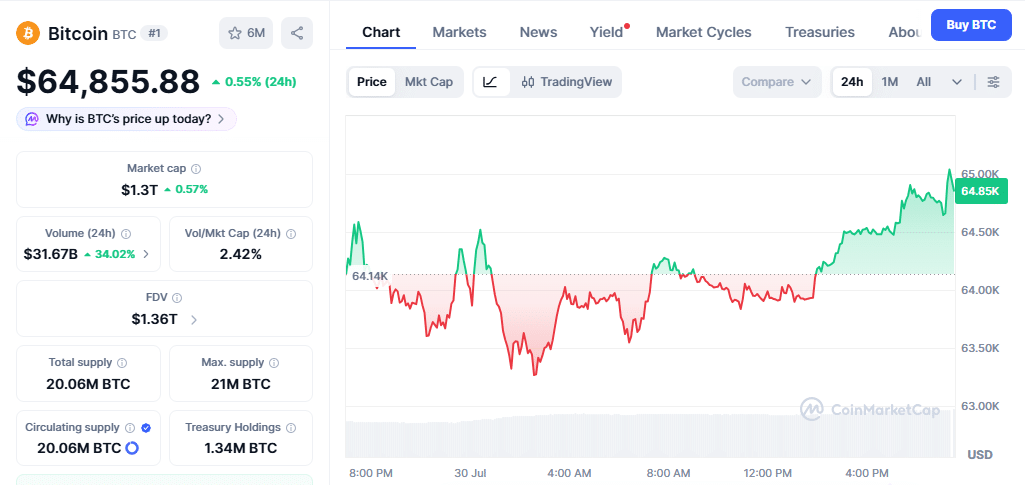Open Volume (24h) info icon
This screenshot has width=1025, height=485.
pos(126,233)
